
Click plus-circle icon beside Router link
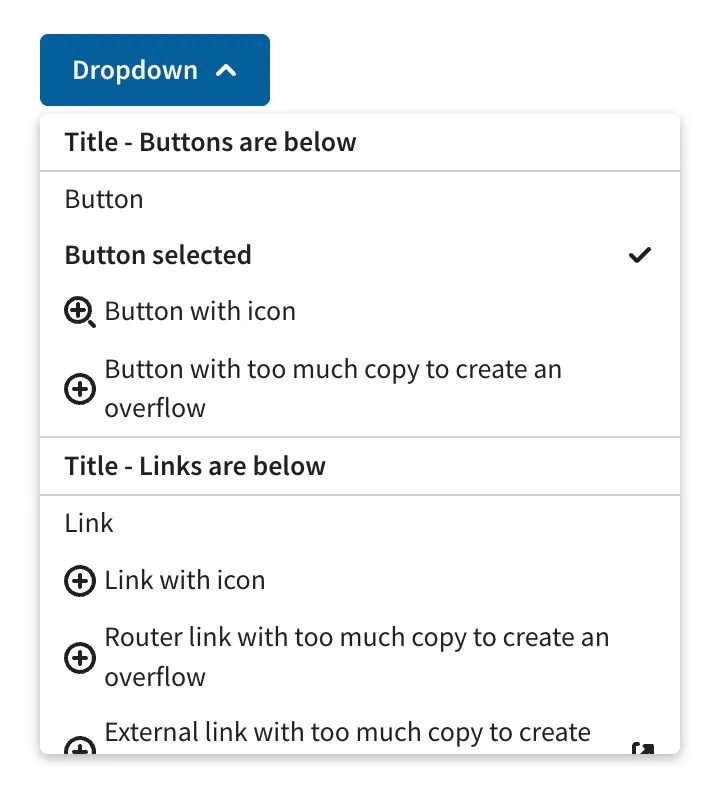click(80, 657)
